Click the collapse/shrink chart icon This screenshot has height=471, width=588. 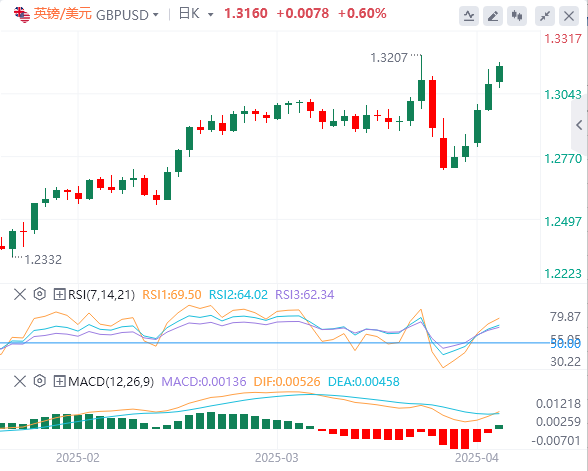click(x=545, y=16)
